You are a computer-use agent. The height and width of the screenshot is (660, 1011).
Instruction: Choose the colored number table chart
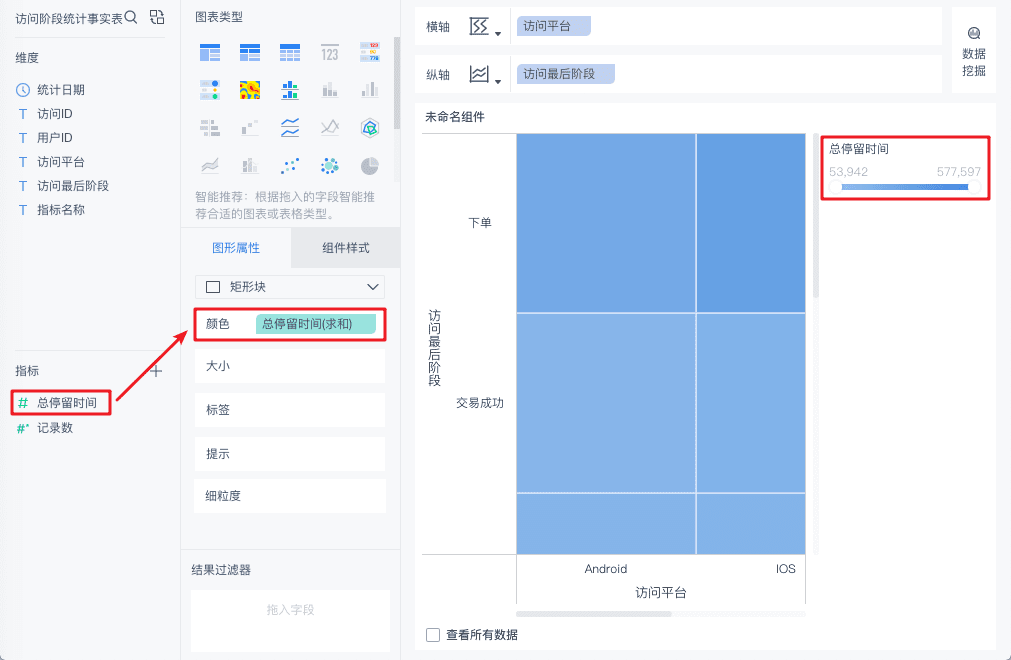(x=369, y=52)
